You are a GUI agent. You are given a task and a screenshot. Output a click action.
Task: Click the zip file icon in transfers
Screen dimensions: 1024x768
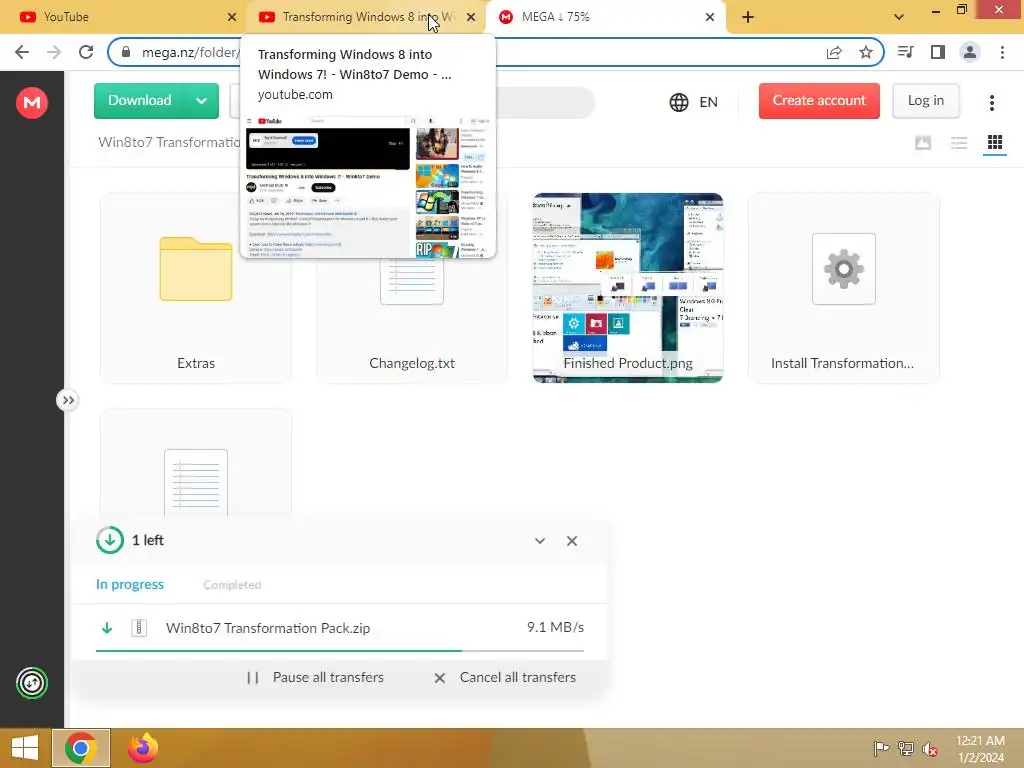[x=139, y=628]
